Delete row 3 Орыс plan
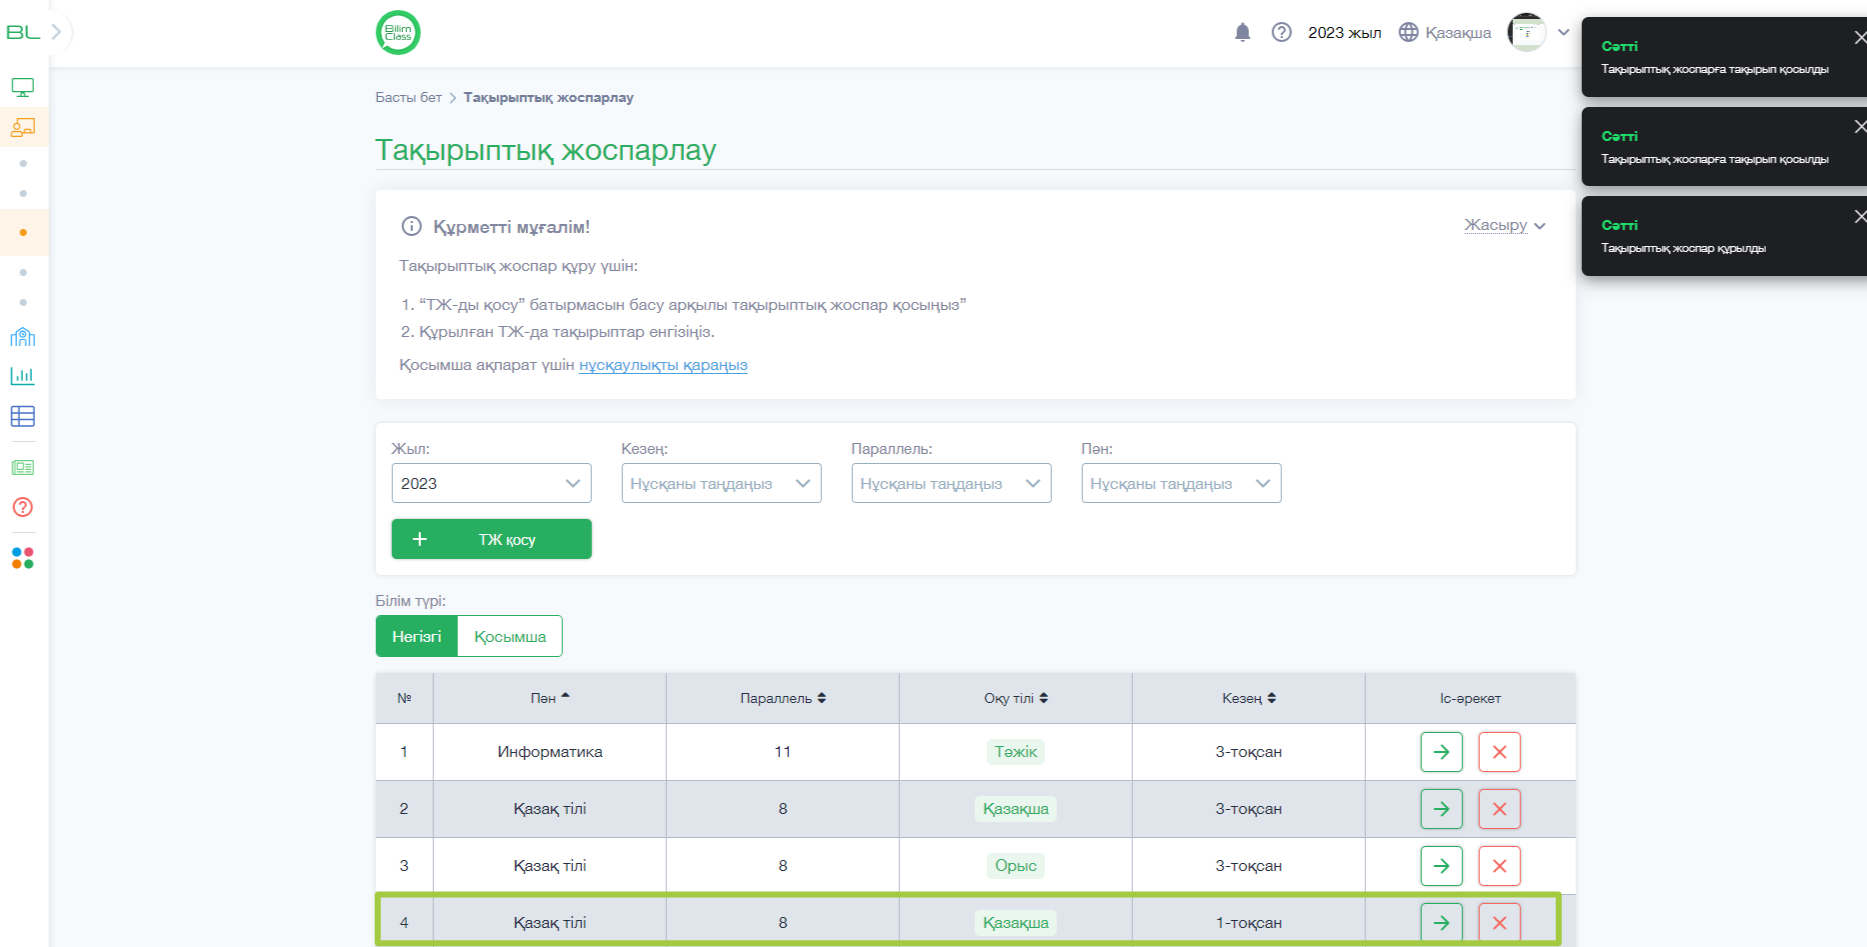The width and height of the screenshot is (1867, 947). click(x=1500, y=866)
